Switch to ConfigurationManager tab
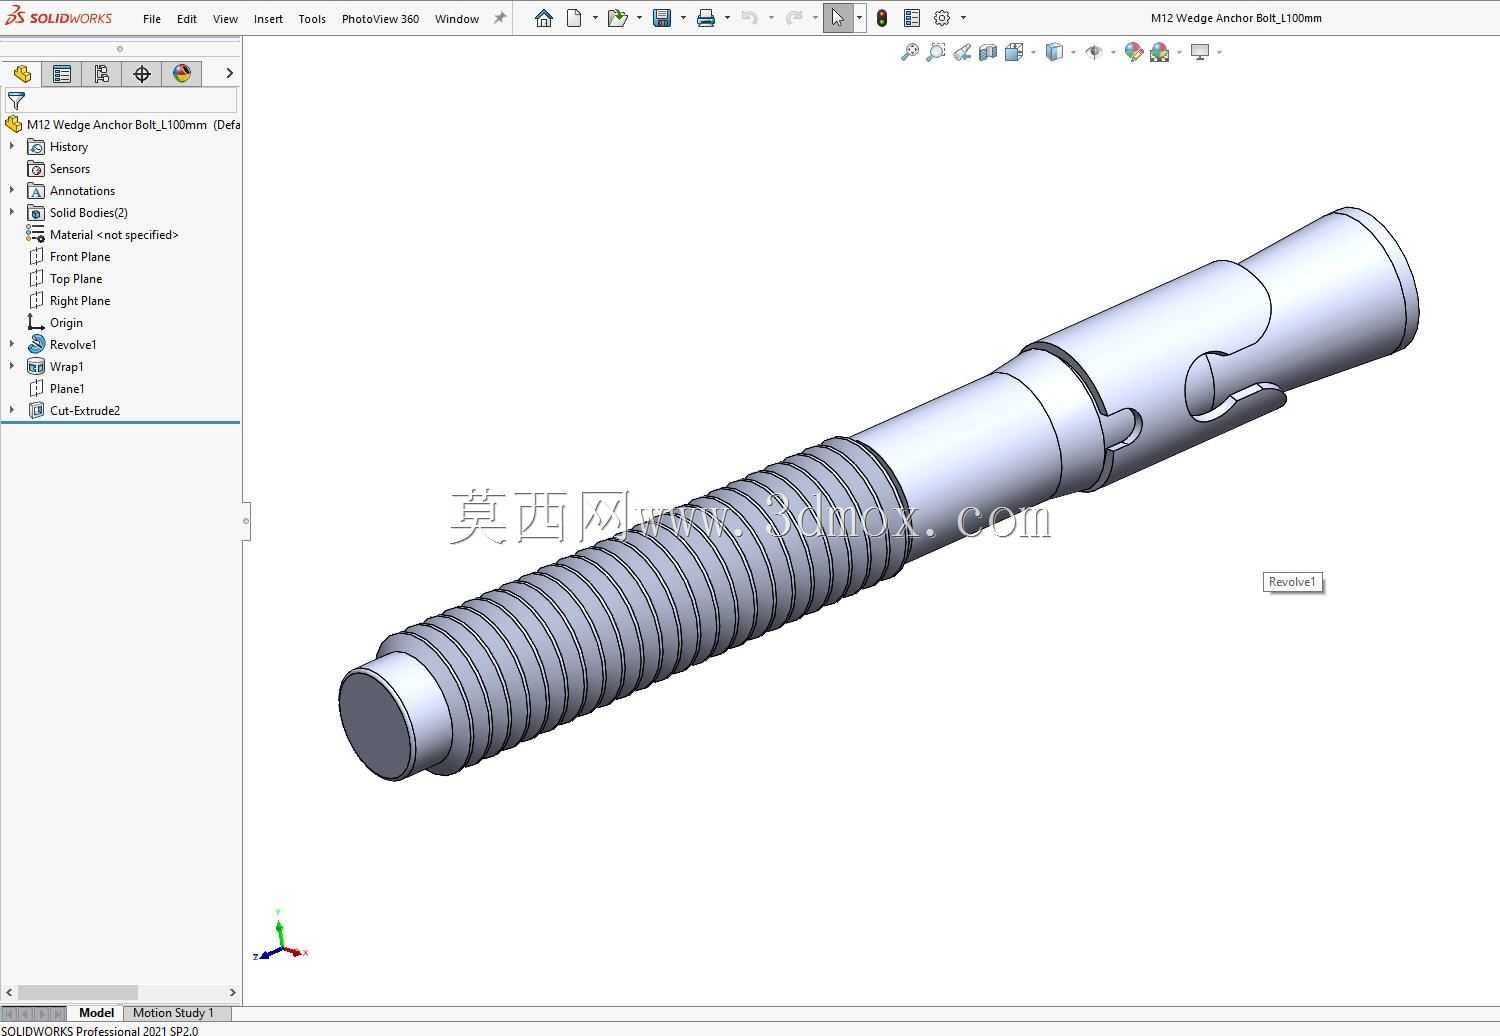This screenshot has height=1036, width=1500. [x=102, y=74]
